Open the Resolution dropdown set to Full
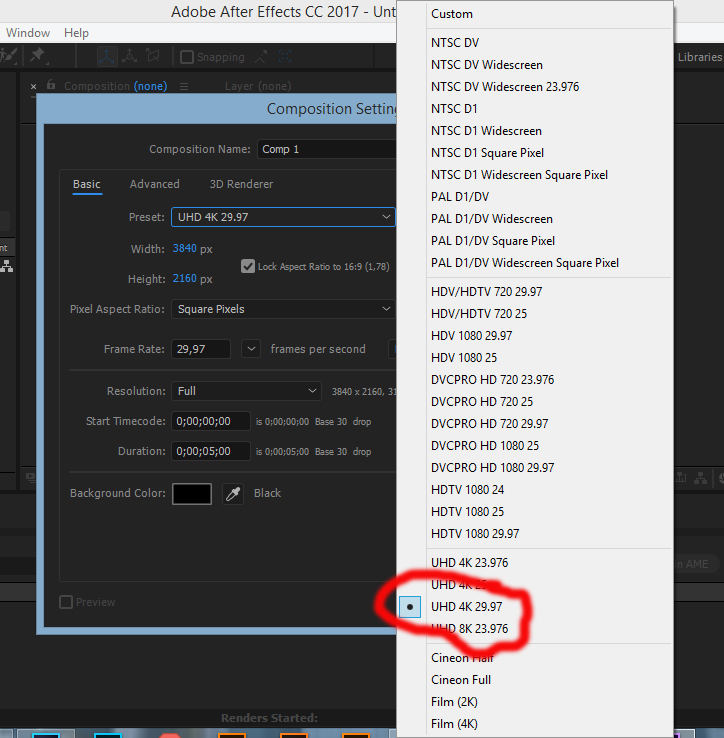Image resolution: width=724 pixels, height=738 pixels. coord(246,391)
